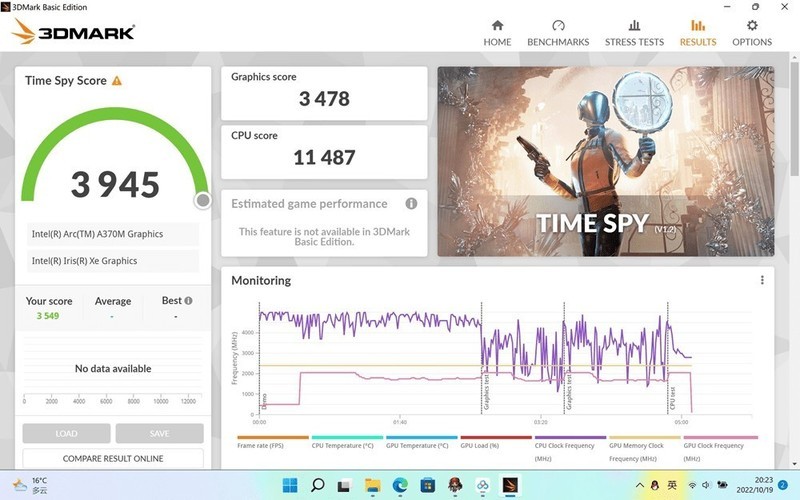Screen dimensions: 800x500
Task: Open the HOME tab
Action: [497, 33]
